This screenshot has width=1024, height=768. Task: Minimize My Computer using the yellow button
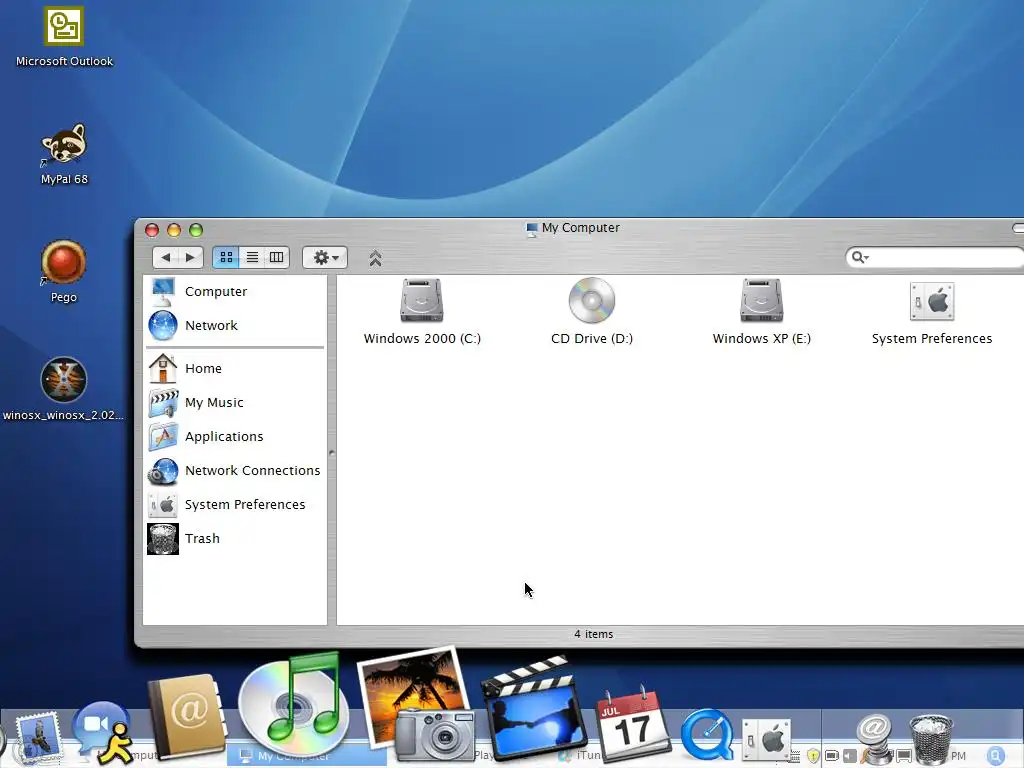tap(174, 230)
